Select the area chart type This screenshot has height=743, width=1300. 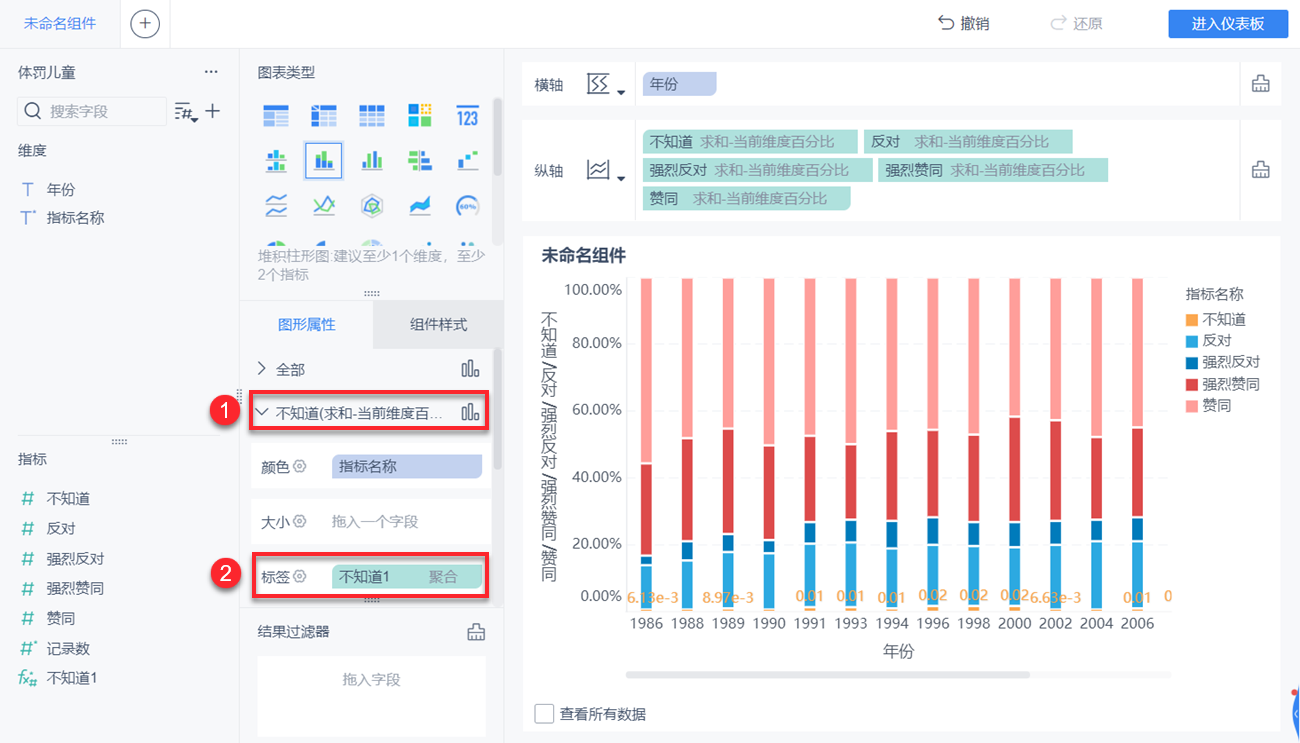(420, 206)
